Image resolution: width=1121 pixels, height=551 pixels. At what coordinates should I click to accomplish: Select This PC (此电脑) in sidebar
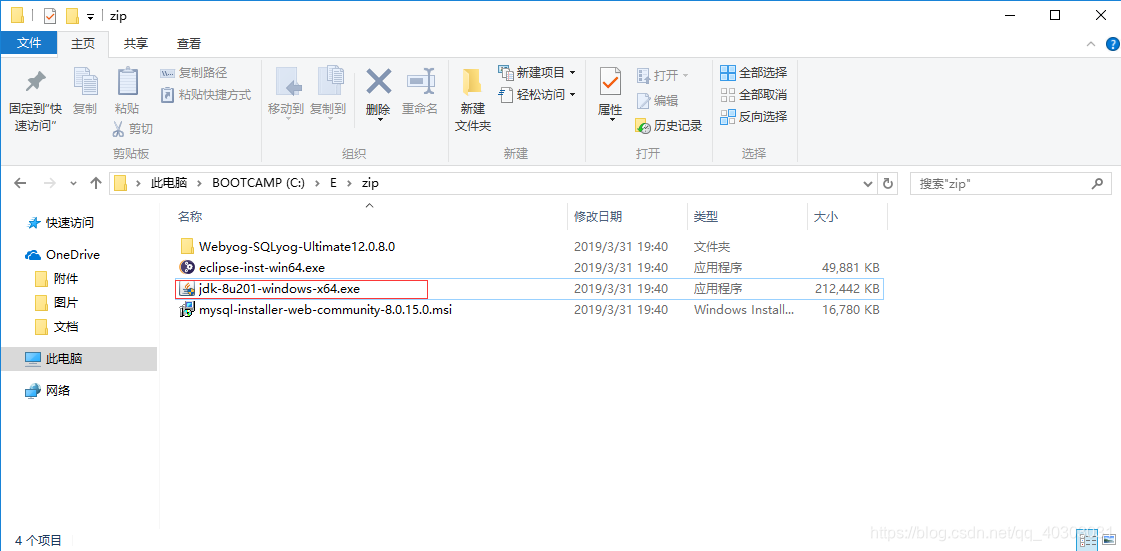pos(79,359)
